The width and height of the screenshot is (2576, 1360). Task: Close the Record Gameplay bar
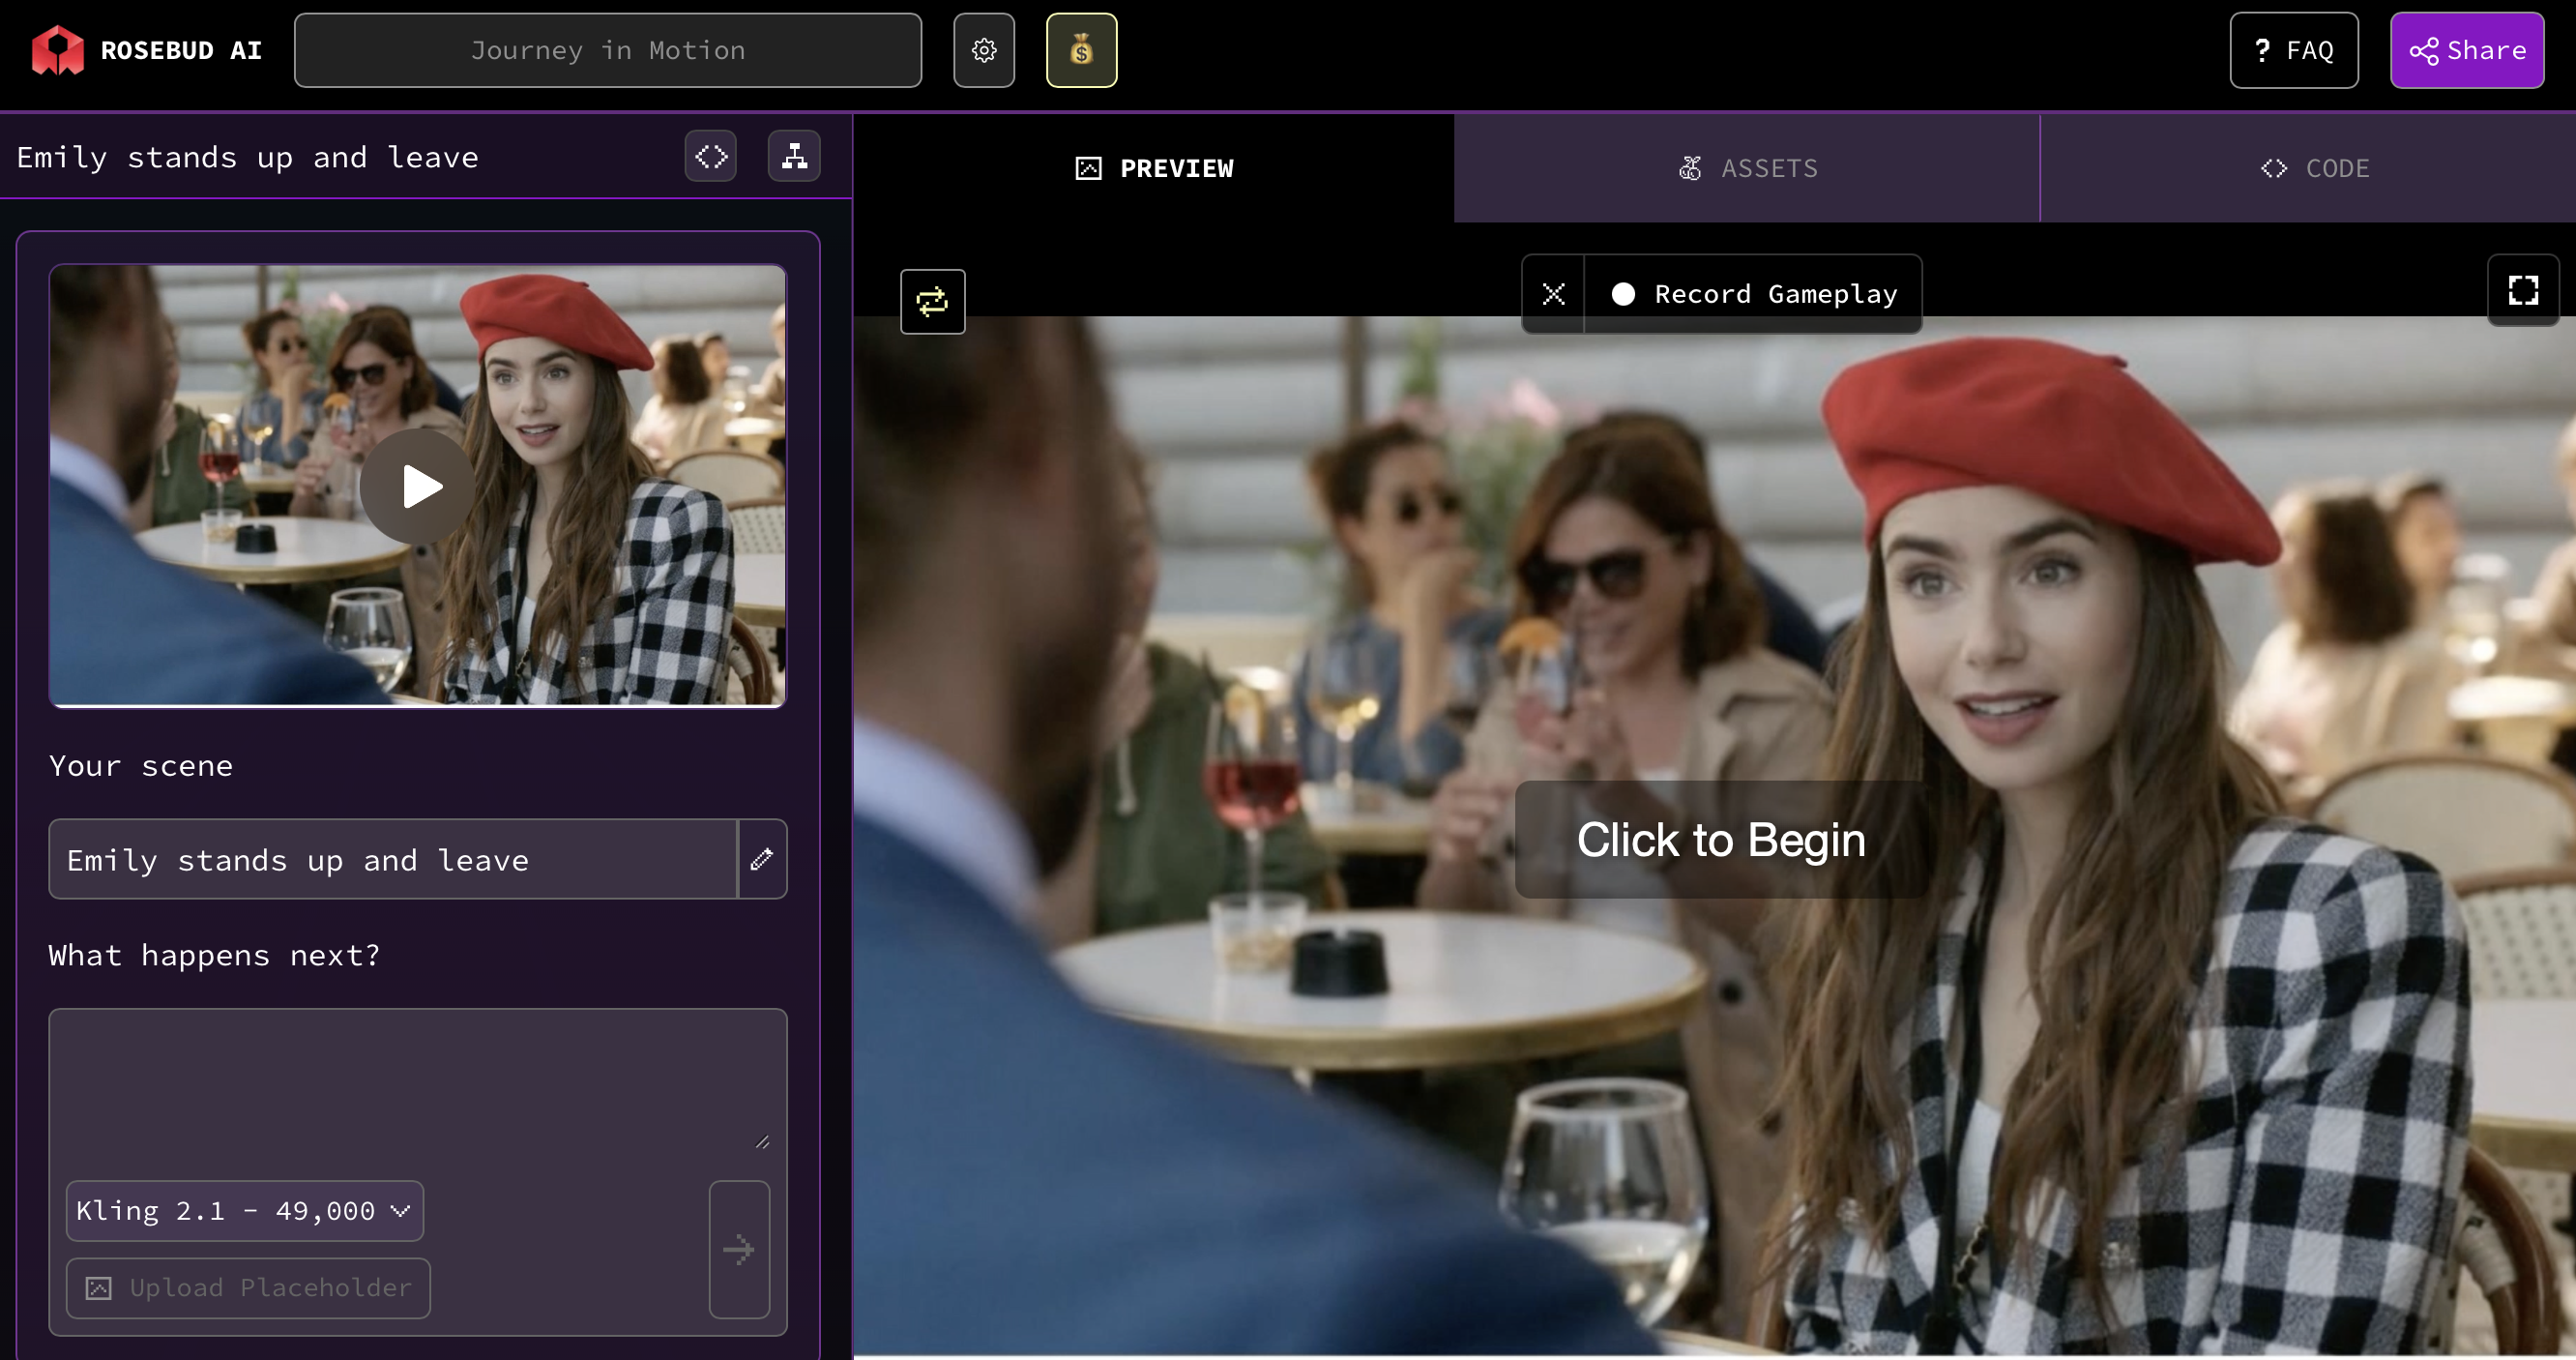1553,294
